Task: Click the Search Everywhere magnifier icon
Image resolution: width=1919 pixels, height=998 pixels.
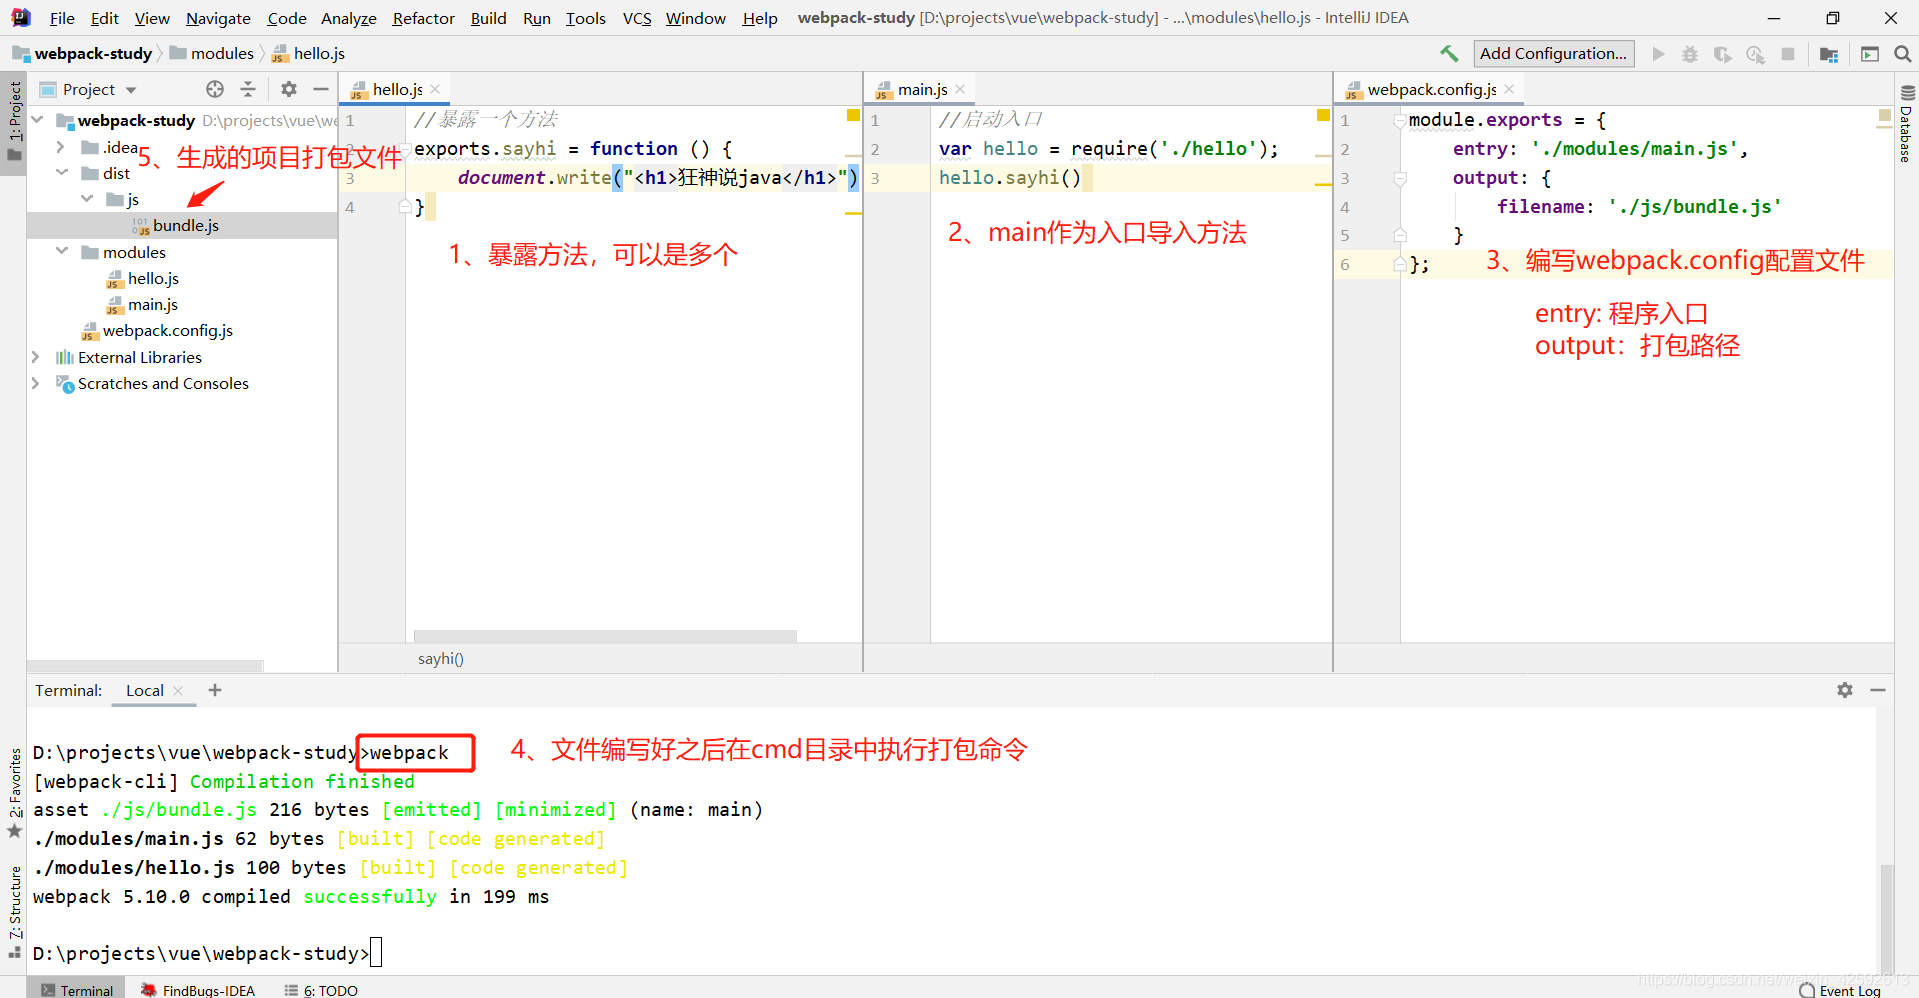Action: (1902, 54)
